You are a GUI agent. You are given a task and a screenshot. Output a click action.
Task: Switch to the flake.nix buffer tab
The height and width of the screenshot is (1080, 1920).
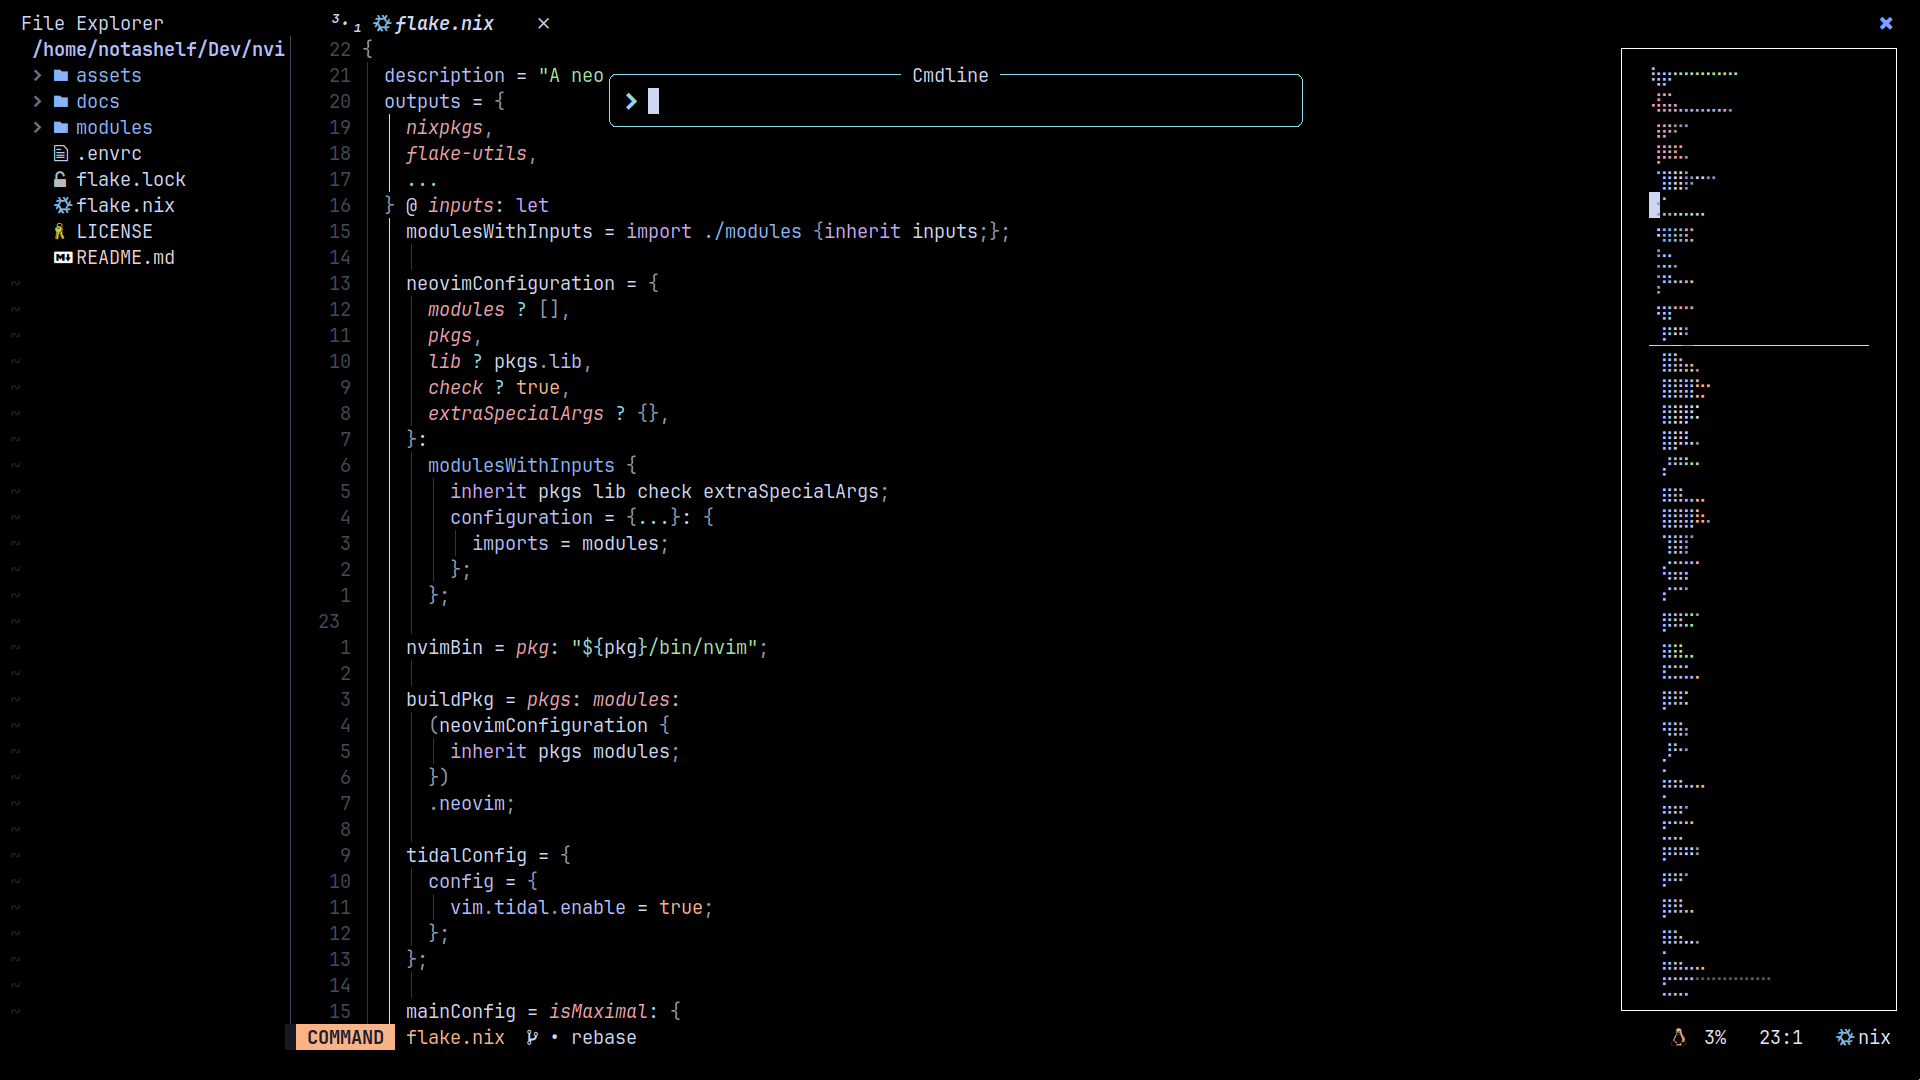point(443,24)
